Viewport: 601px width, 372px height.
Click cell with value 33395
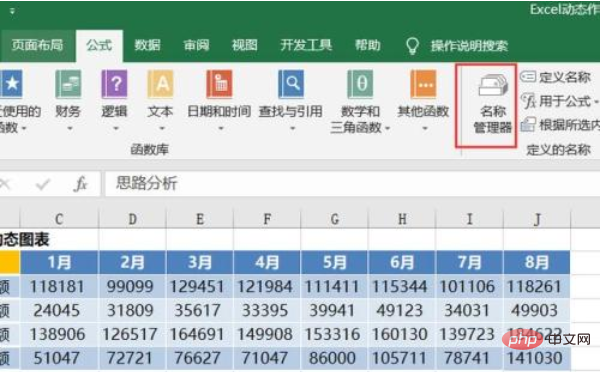coord(267,310)
